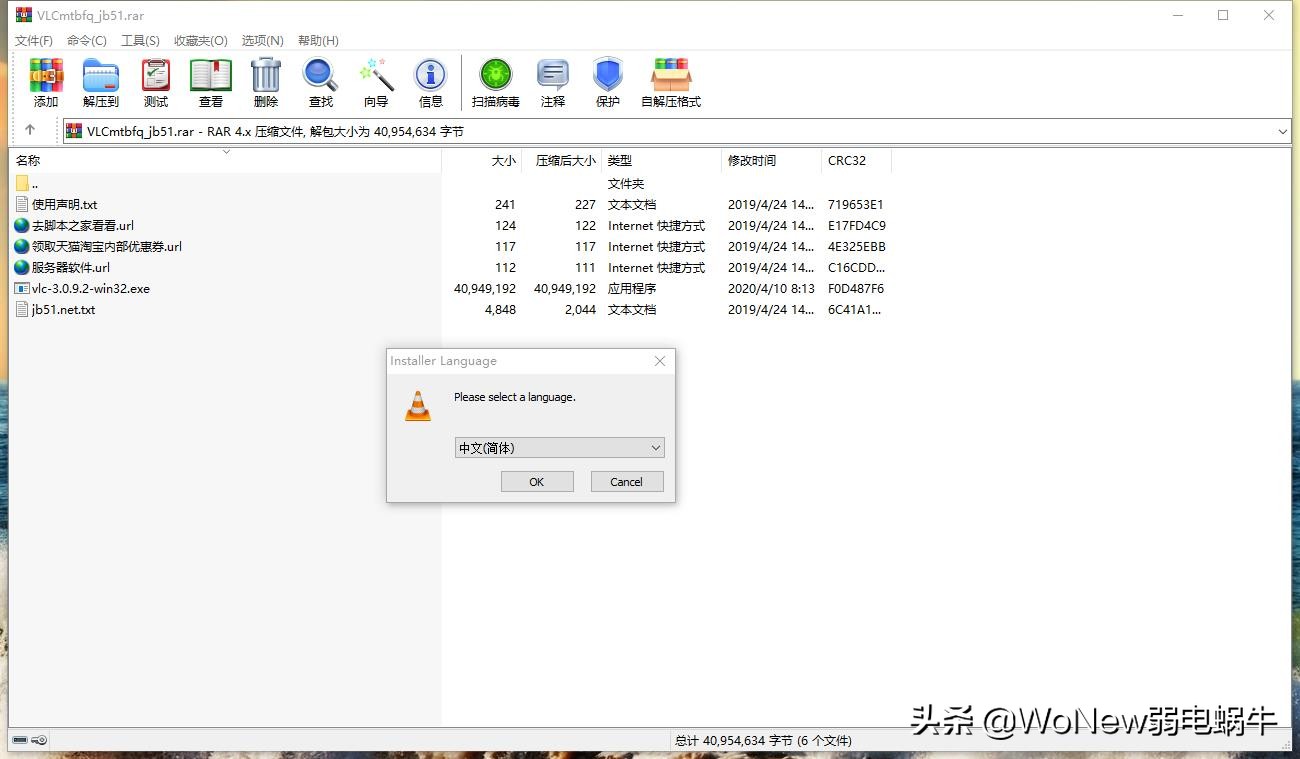The height and width of the screenshot is (759, 1300).
Task: Collapse the 名称 column sort arrow
Action: [x=226, y=152]
